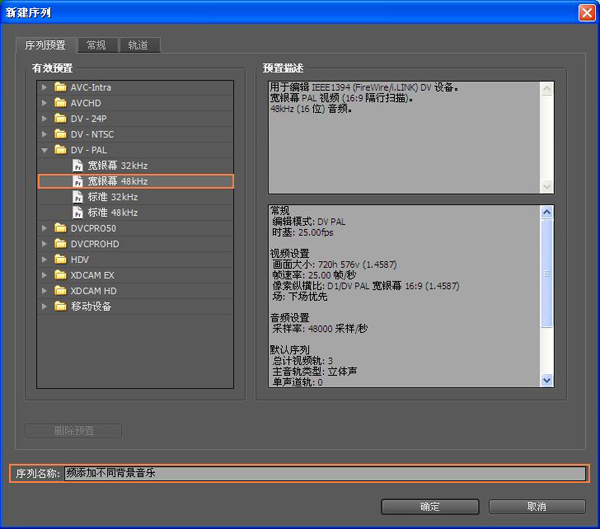This screenshot has width=600, height=529.
Task: Click the settings panel scroll down arrow
Action: point(547,380)
